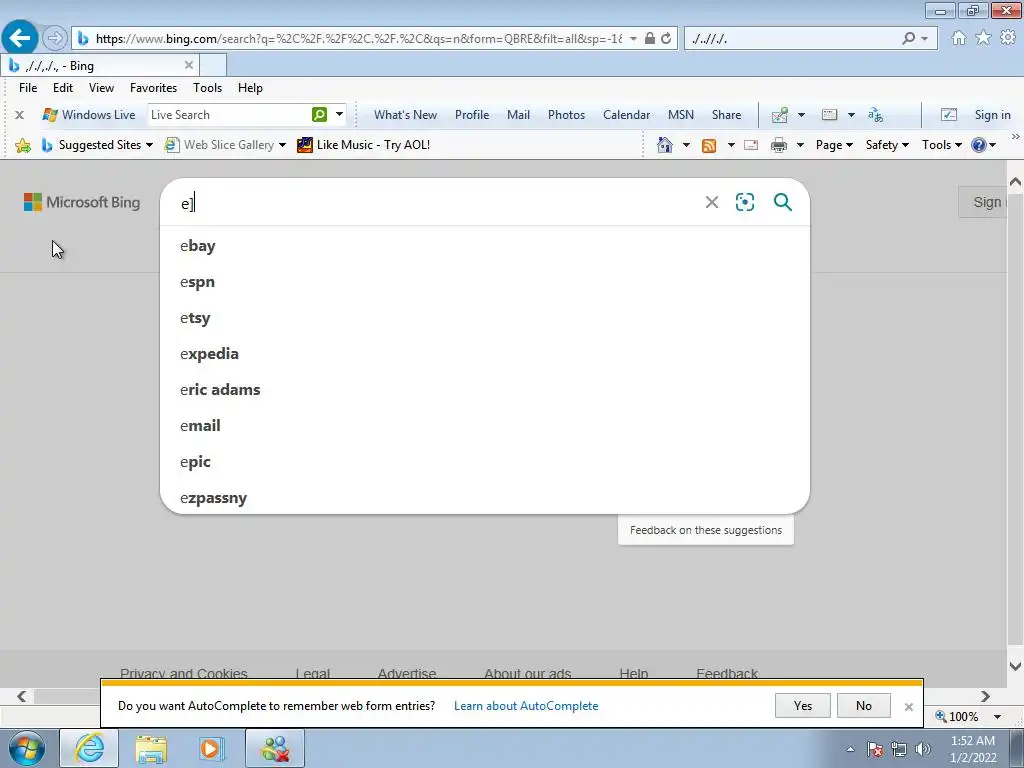Open the File menu

pos(28,88)
